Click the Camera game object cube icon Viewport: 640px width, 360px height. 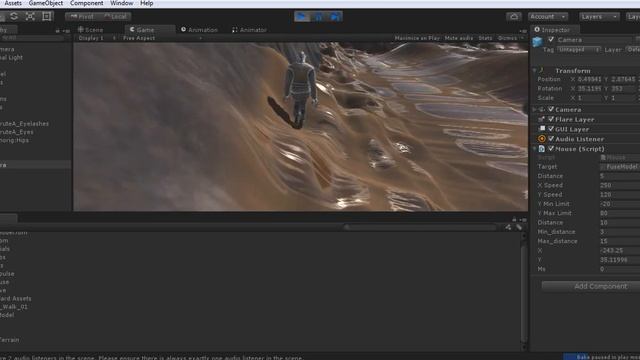click(x=537, y=41)
